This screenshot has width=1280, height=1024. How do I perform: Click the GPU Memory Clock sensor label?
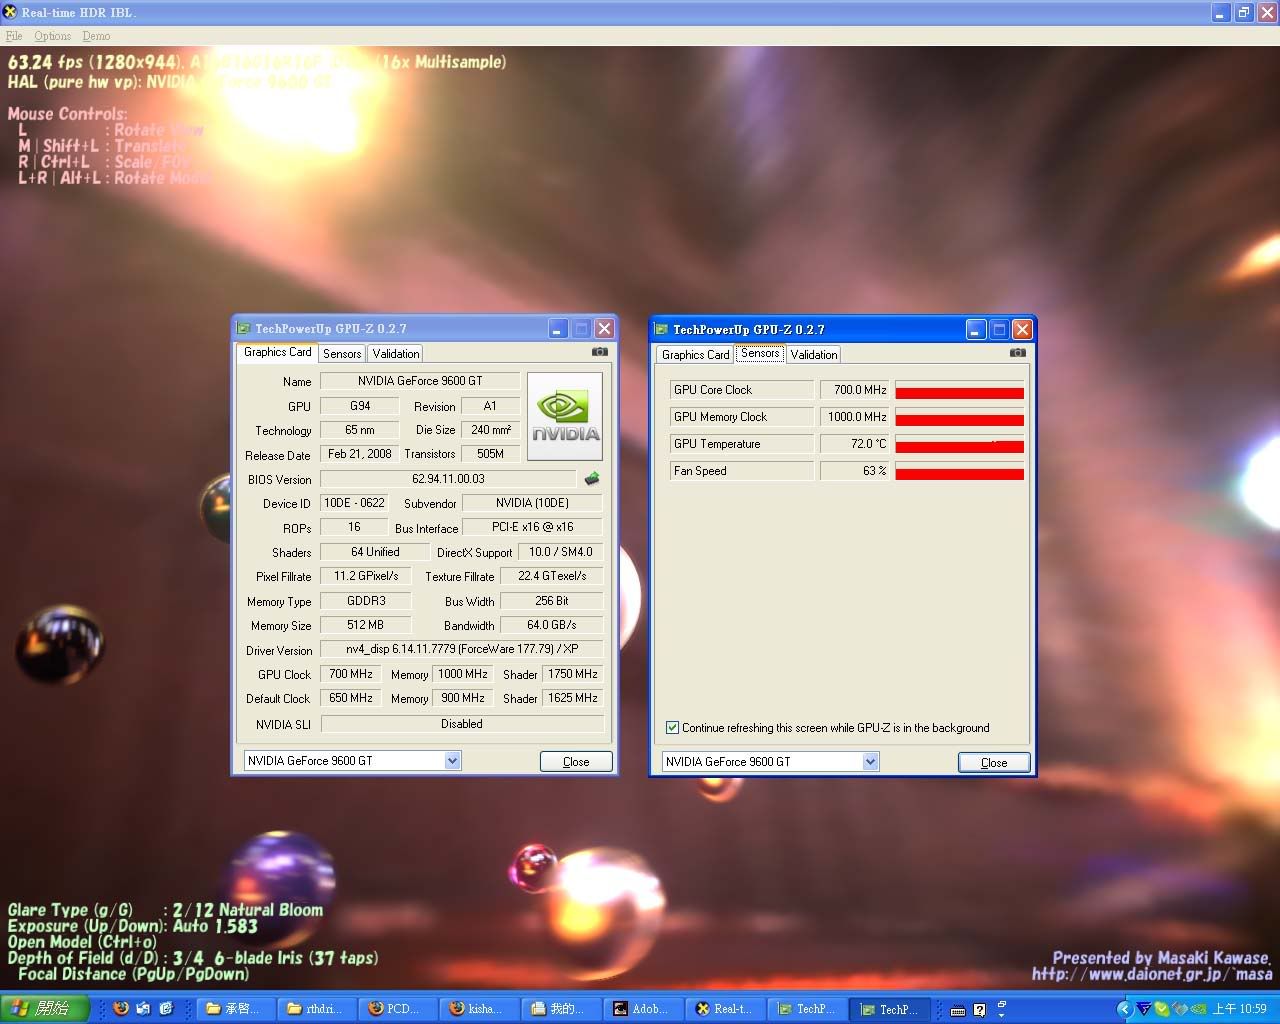(741, 417)
